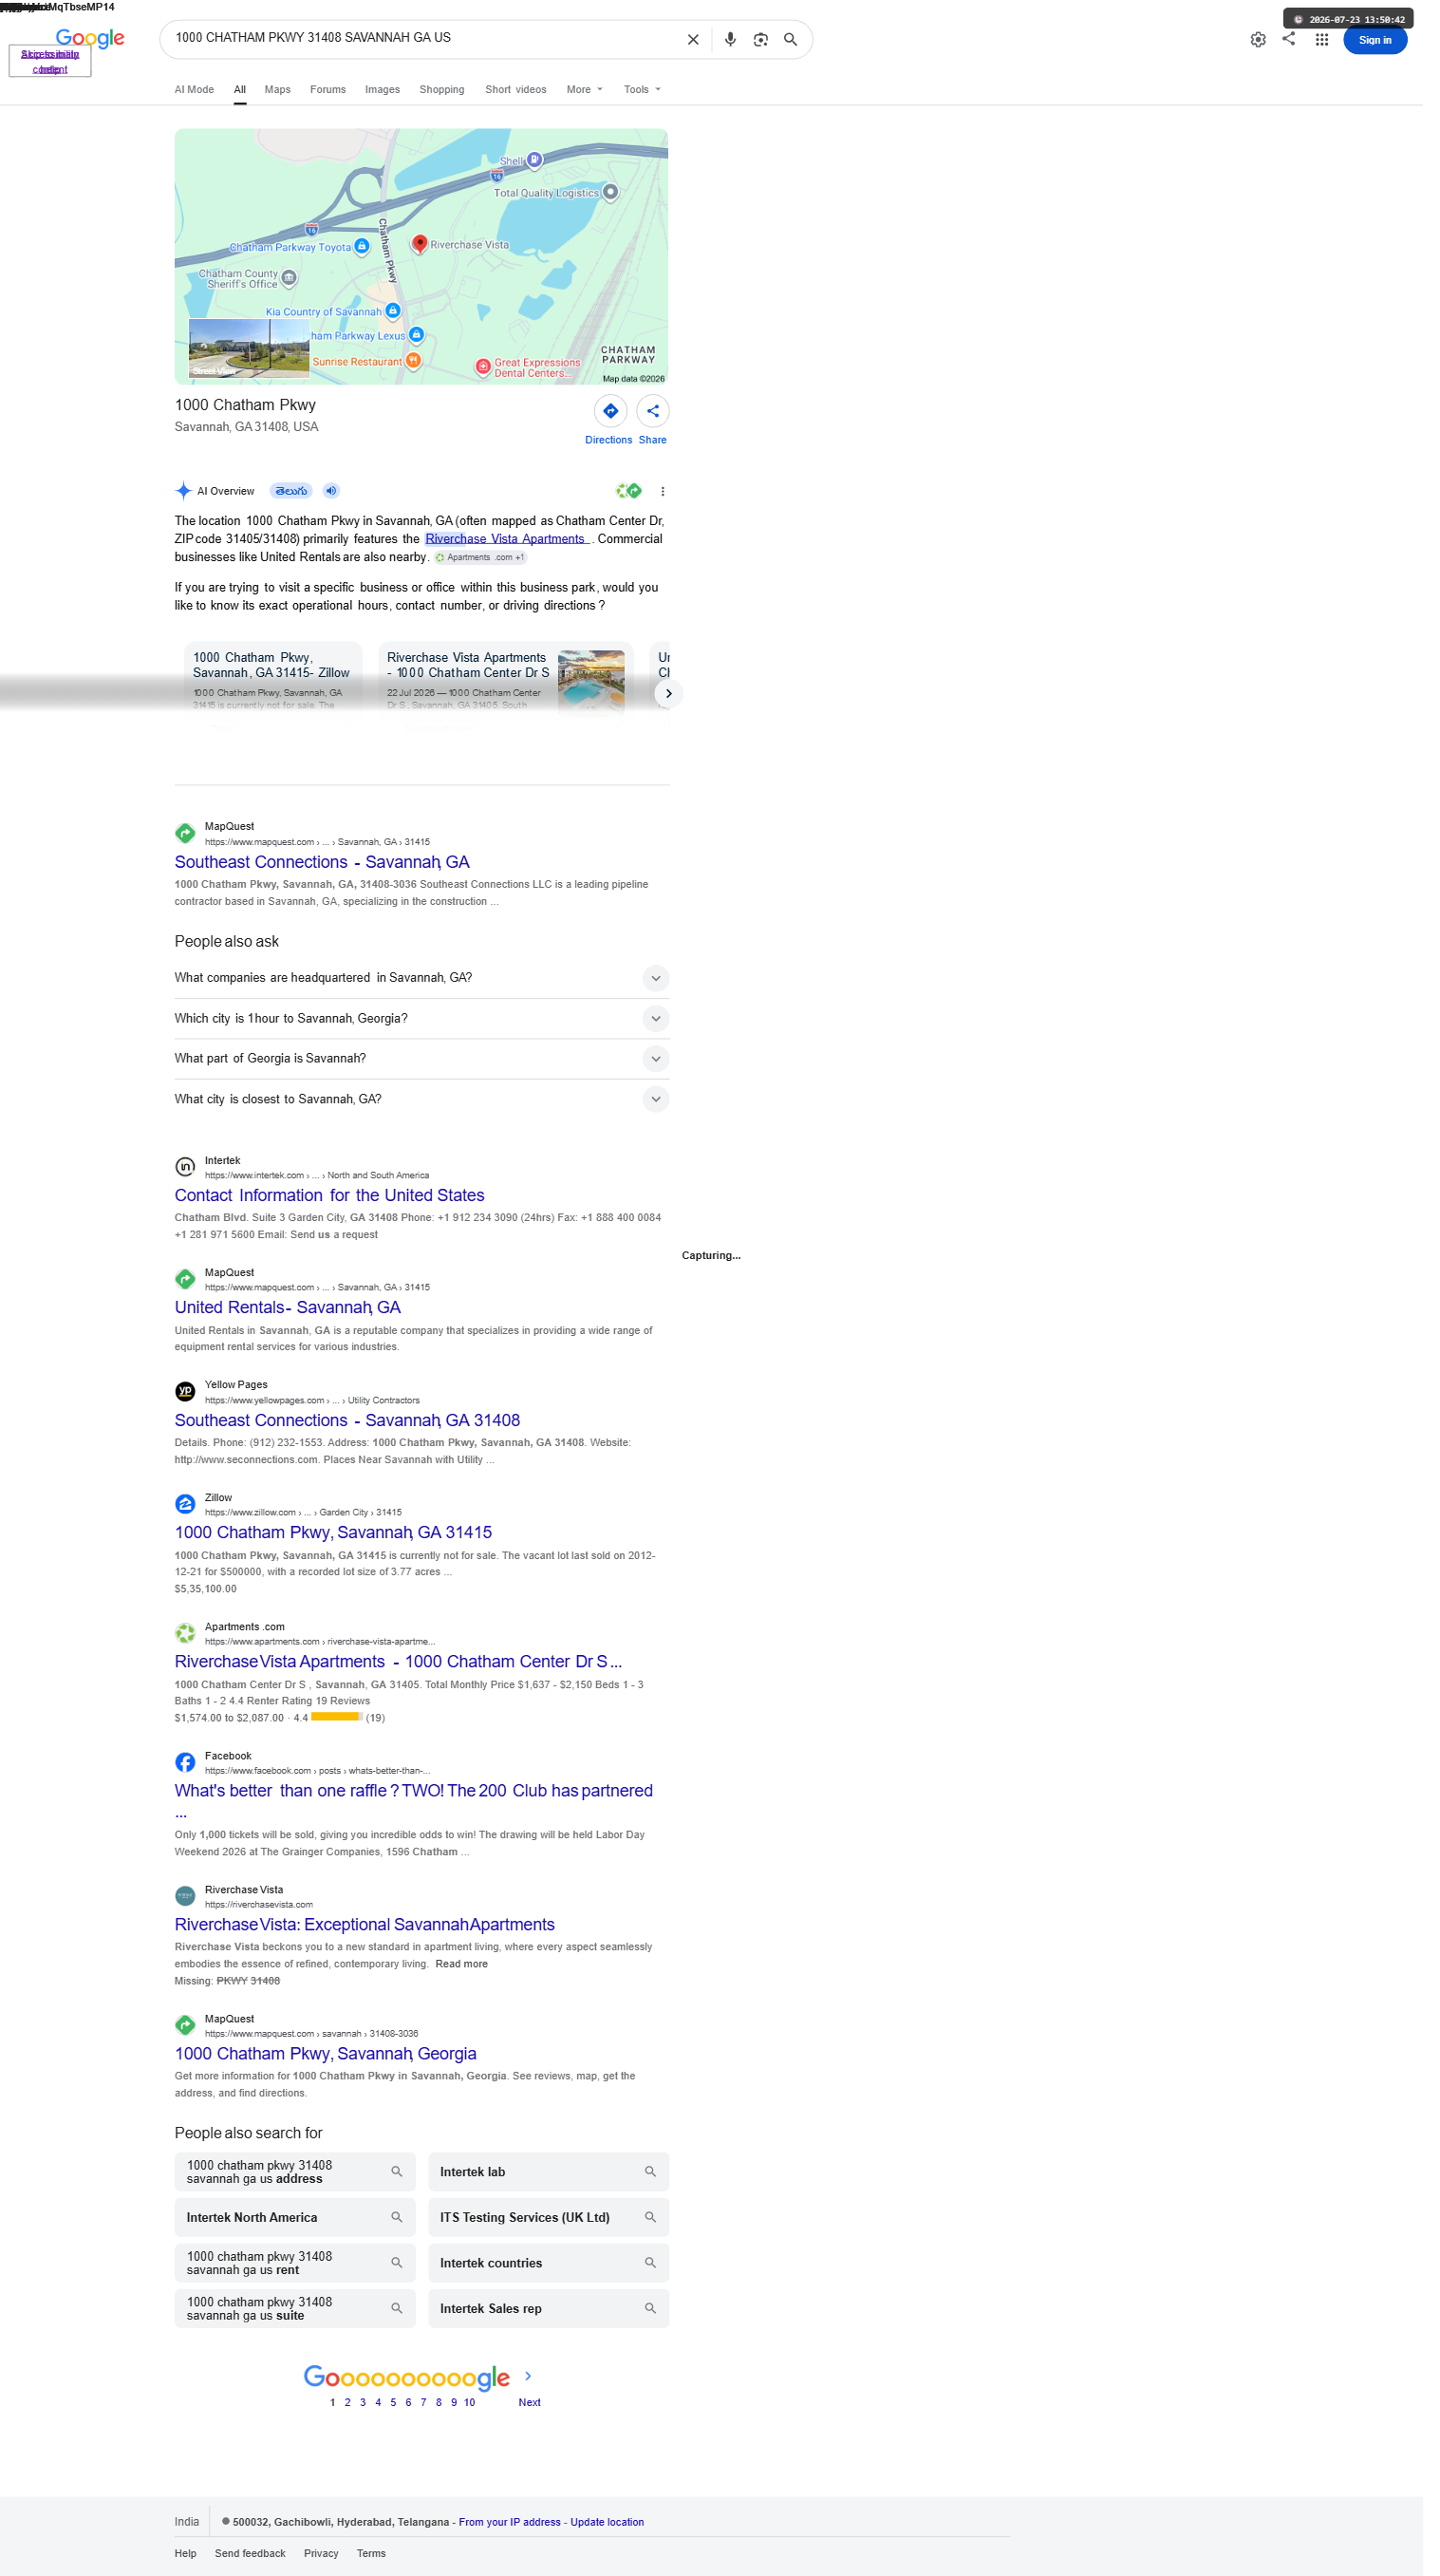1440x2576 pixels.
Task: Click the Intertek result favicon
Action: (x=185, y=1167)
